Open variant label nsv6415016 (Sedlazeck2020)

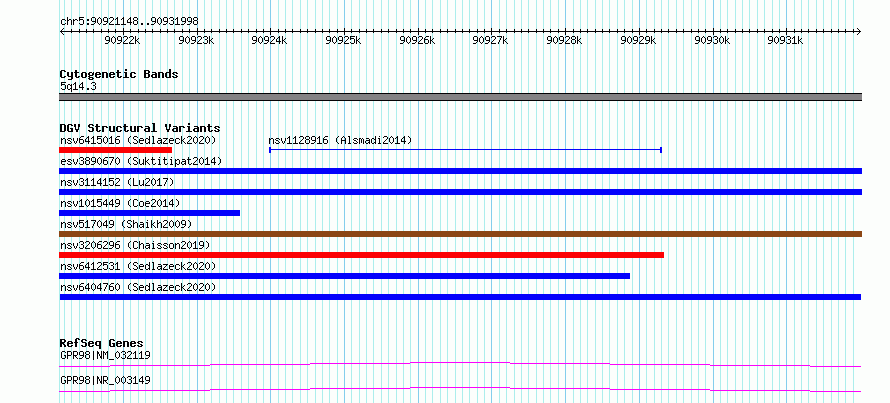pos(138,140)
